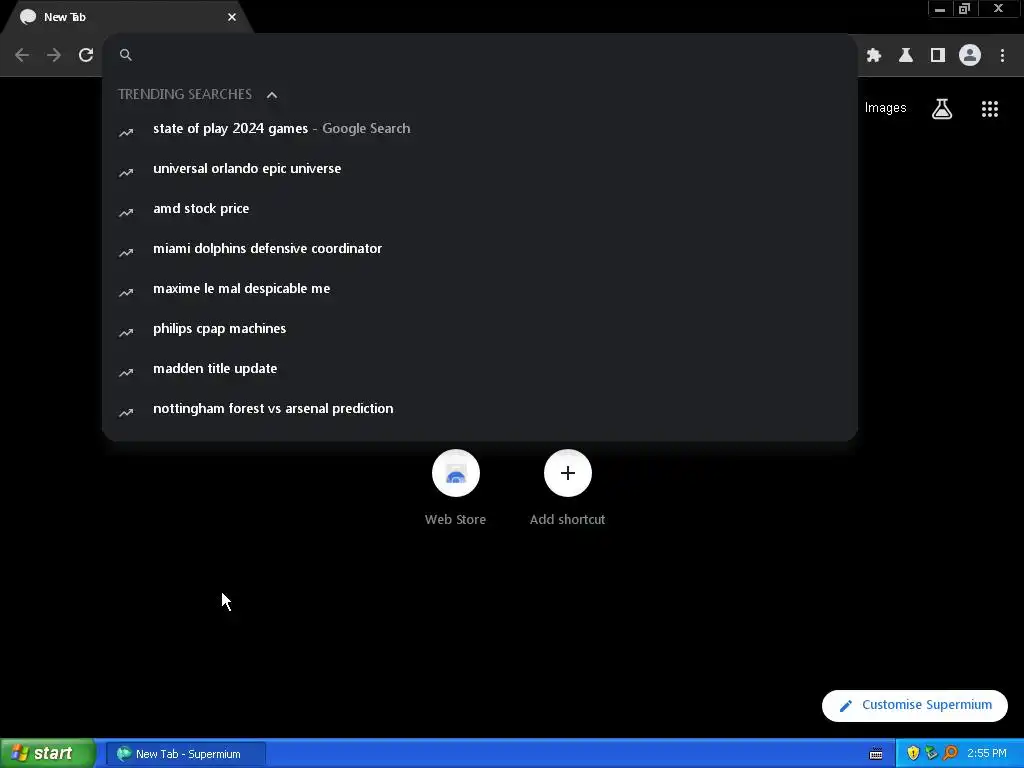
Task: Collapse the Trending Searches section
Action: click(x=272, y=95)
